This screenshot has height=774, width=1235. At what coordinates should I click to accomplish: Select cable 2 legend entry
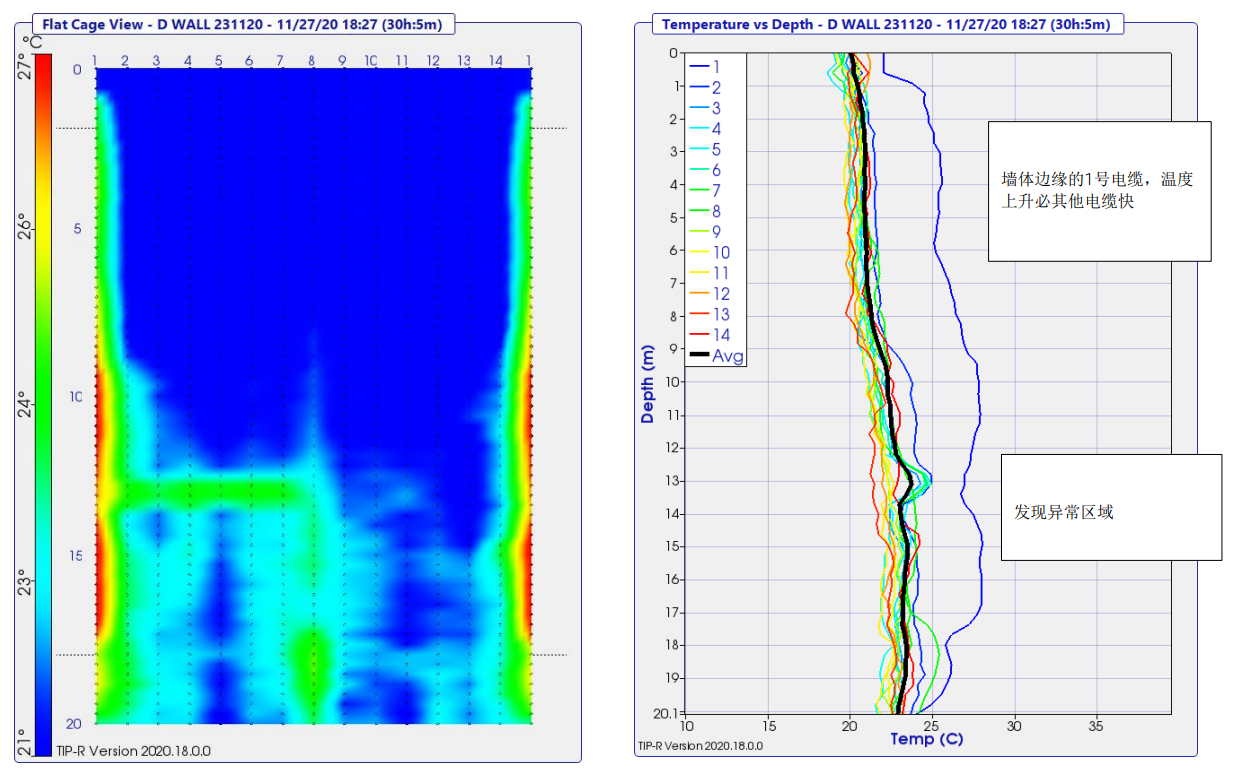[x=716, y=87]
